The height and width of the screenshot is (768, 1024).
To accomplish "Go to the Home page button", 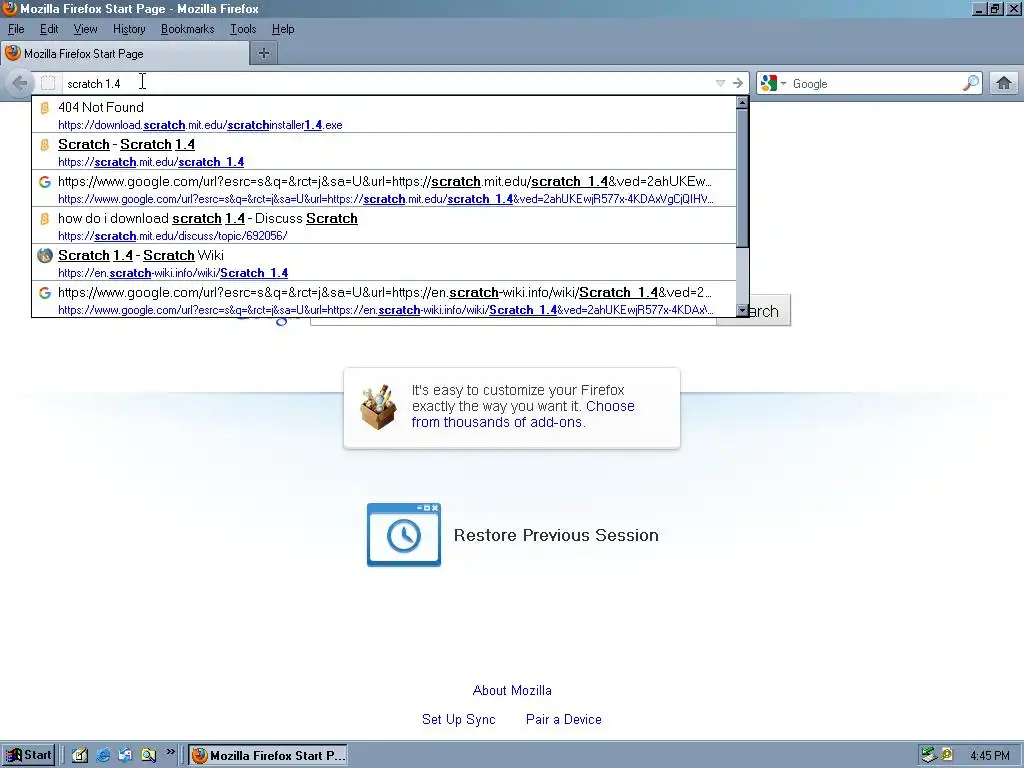I will (1004, 83).
